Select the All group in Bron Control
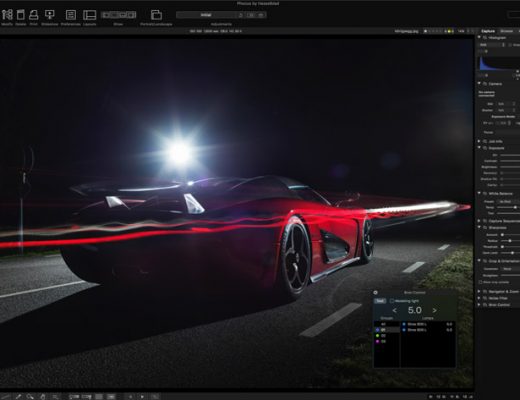The height and width of the screenshot is (400, 520). [387, 324]
